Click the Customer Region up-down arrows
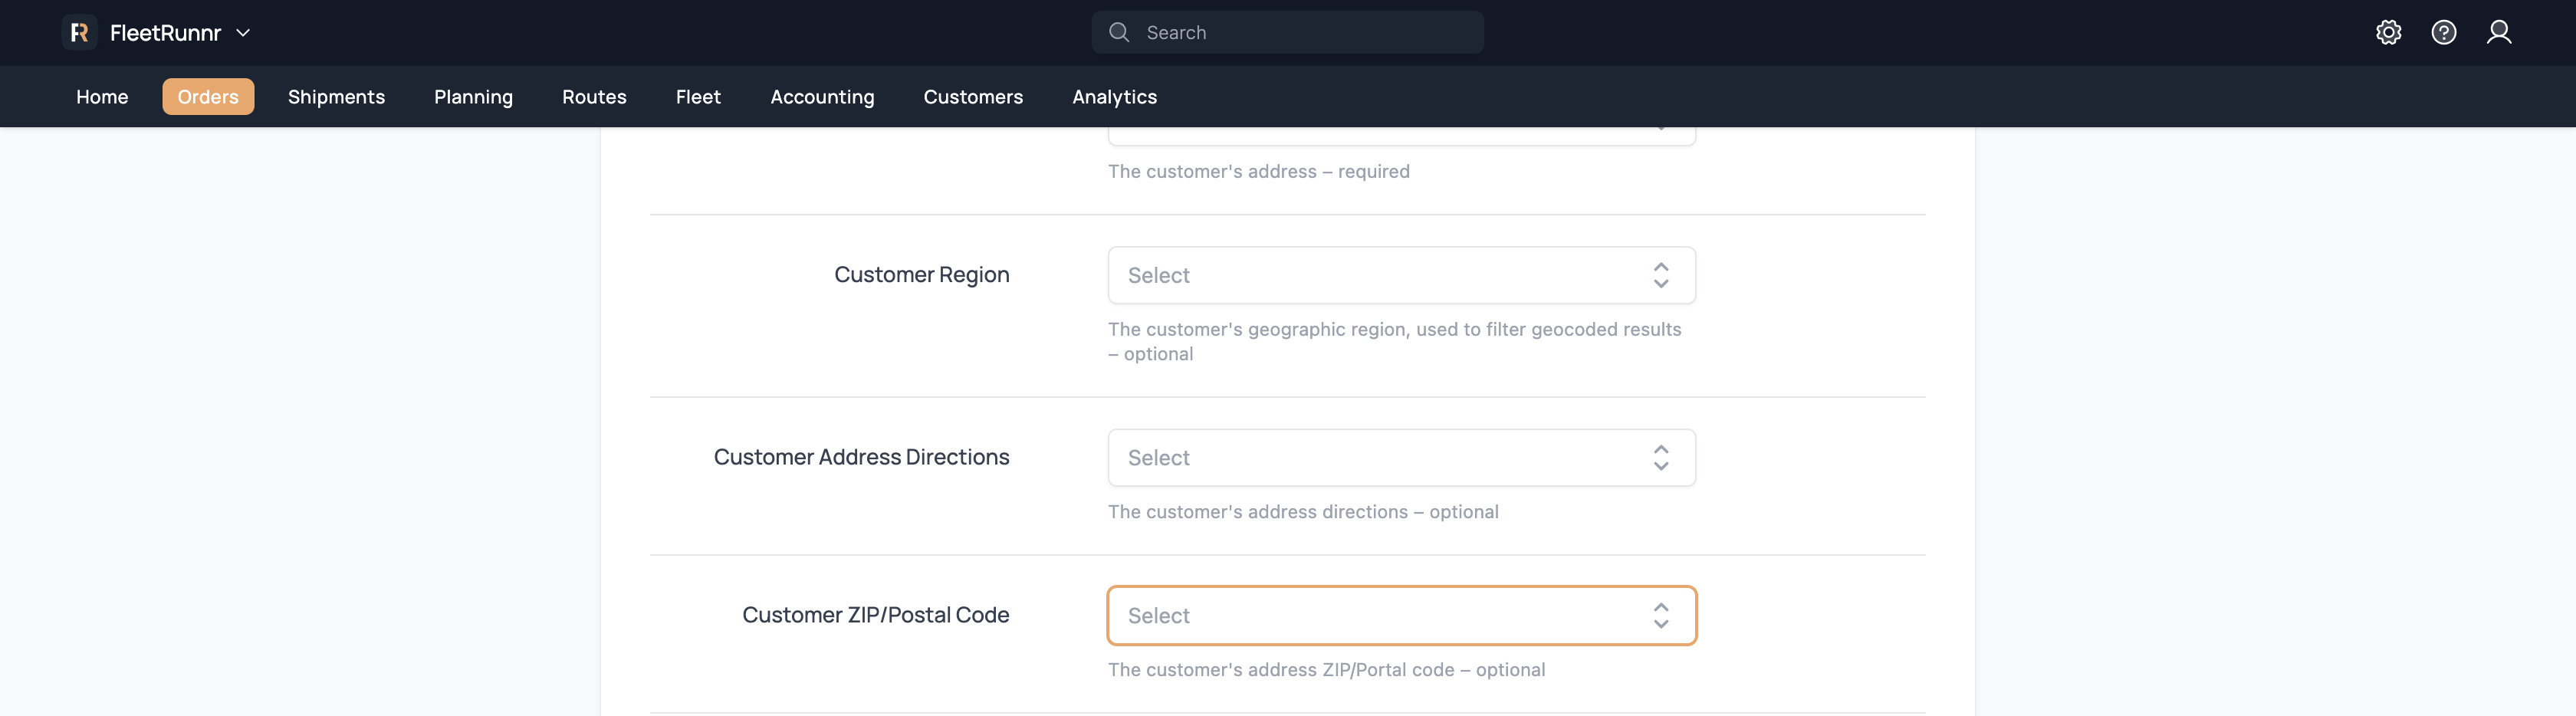Viewport: 2576px width, 716px height. coord(1660,275)
